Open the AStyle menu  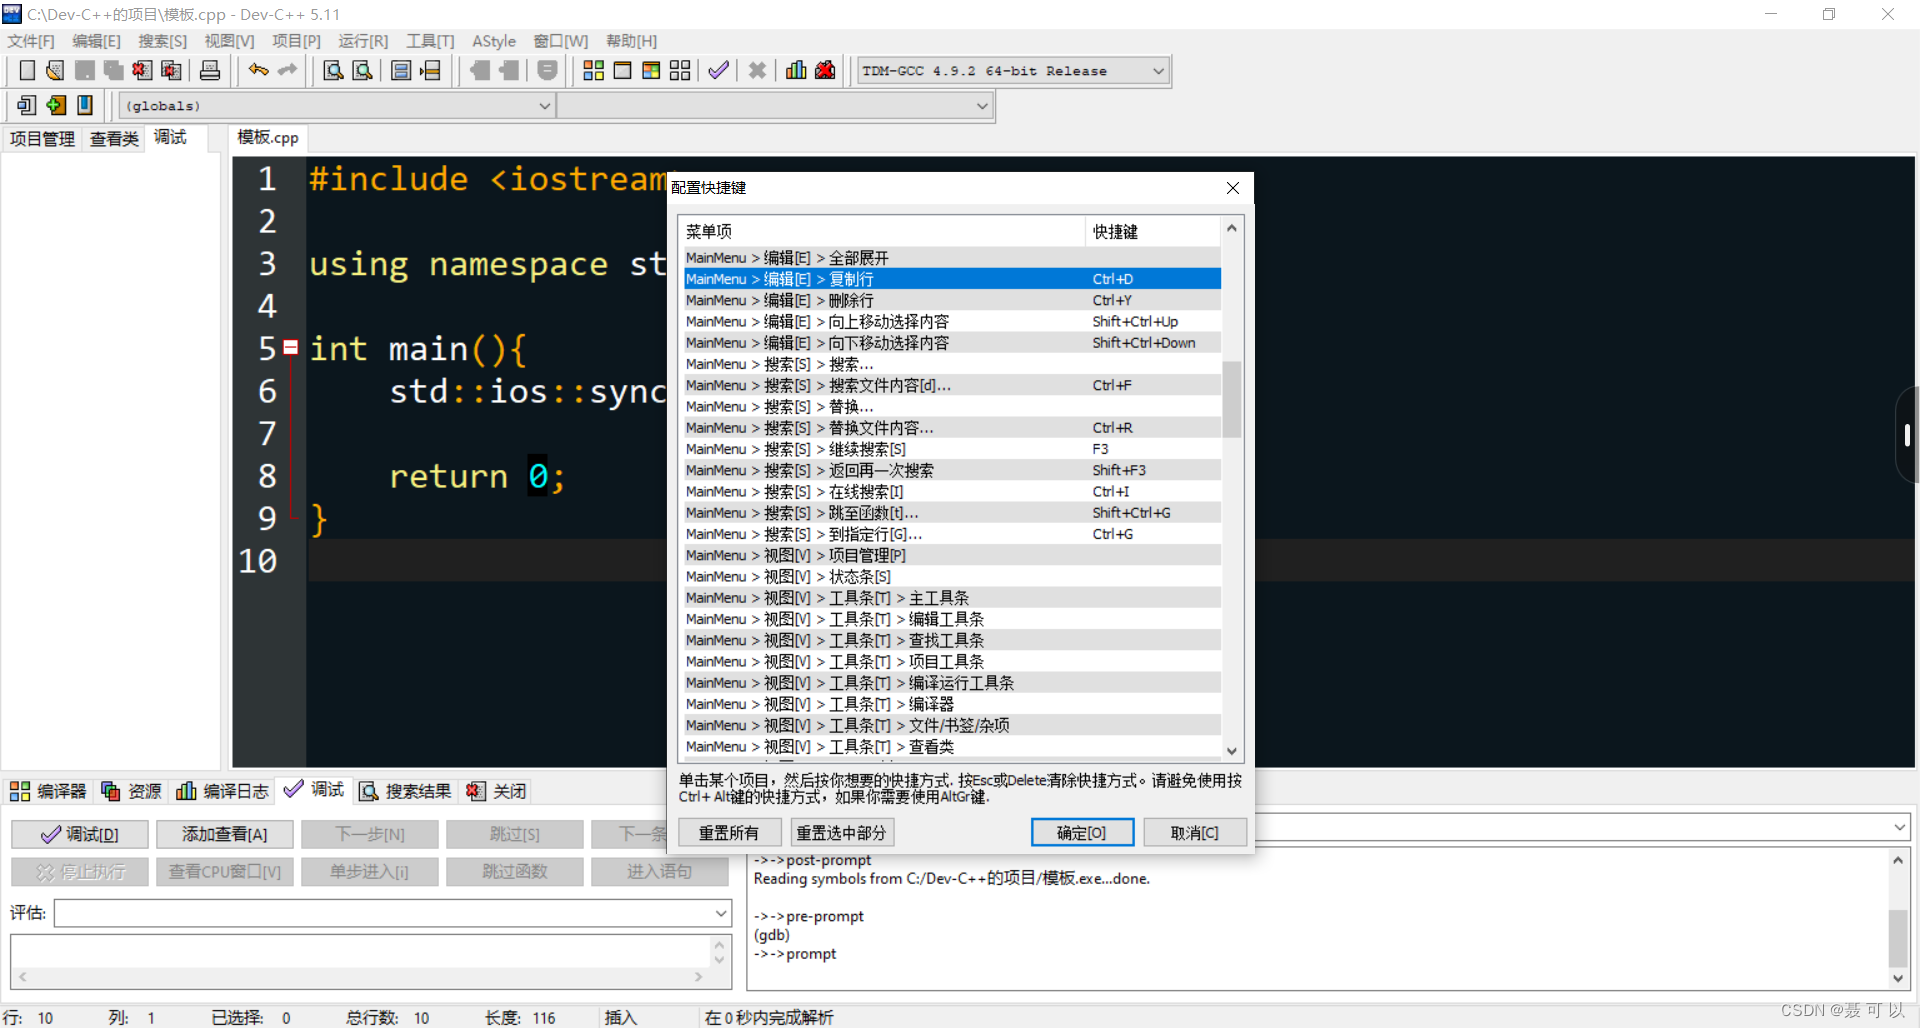(494, 41)
